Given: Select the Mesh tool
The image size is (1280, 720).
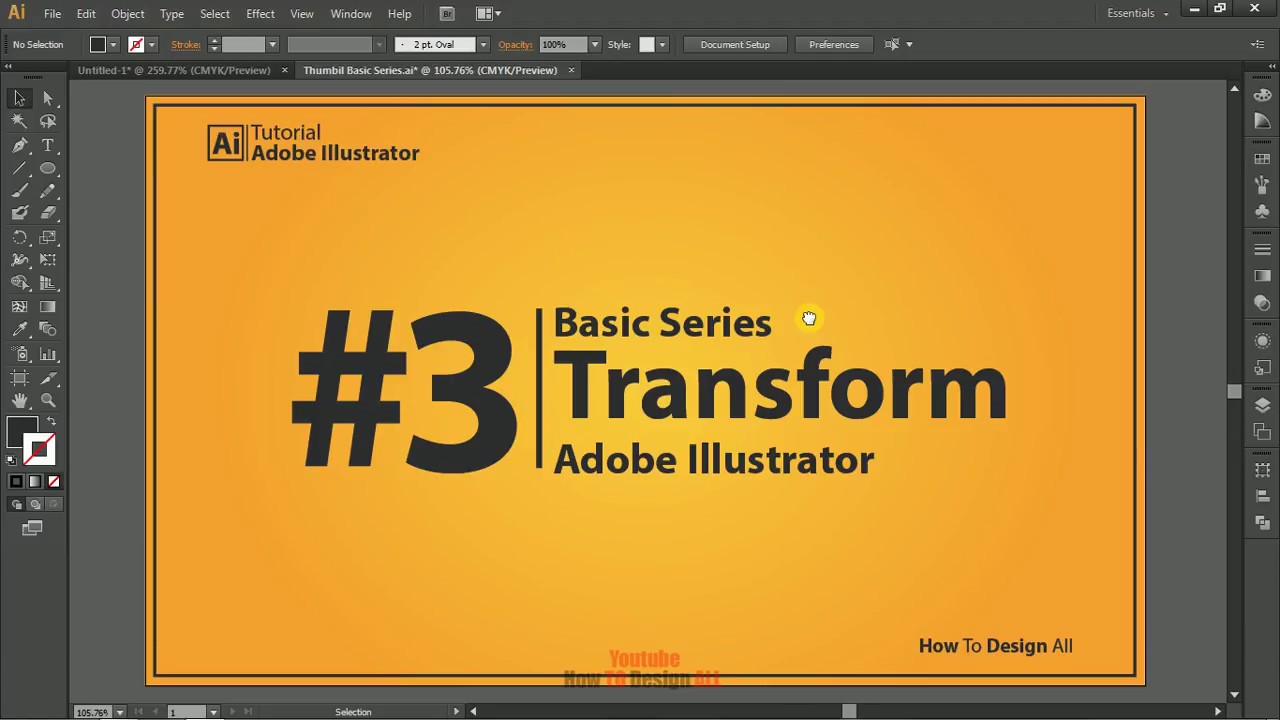Looking at the screenshot, I should coord(19,307).
